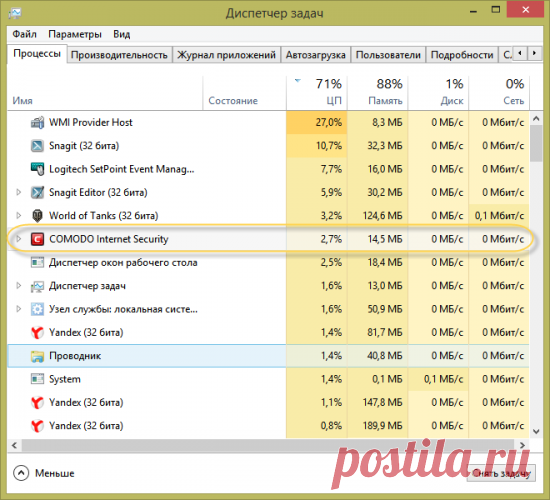Open the Автозагрузка tab
Screen dimensions: 550x500
pyautogui.click(x=315, y=55)
